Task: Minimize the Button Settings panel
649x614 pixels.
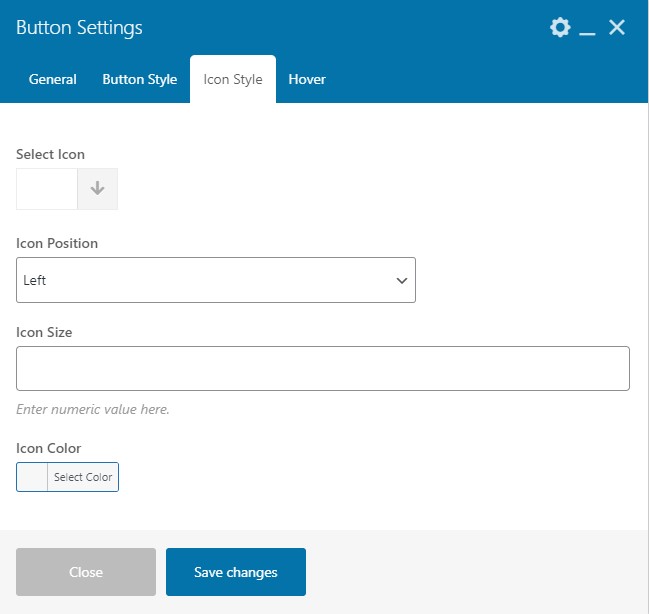Action: click(588, 29)
